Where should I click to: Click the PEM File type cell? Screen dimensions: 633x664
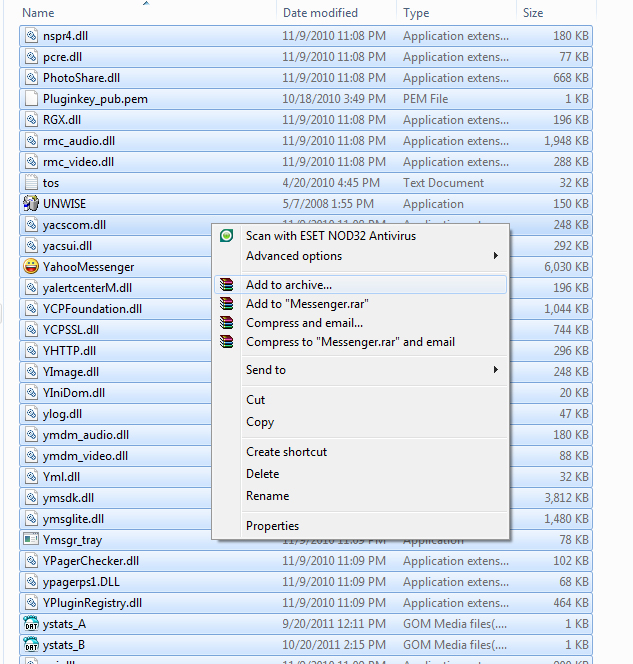[x=425, y=98]
